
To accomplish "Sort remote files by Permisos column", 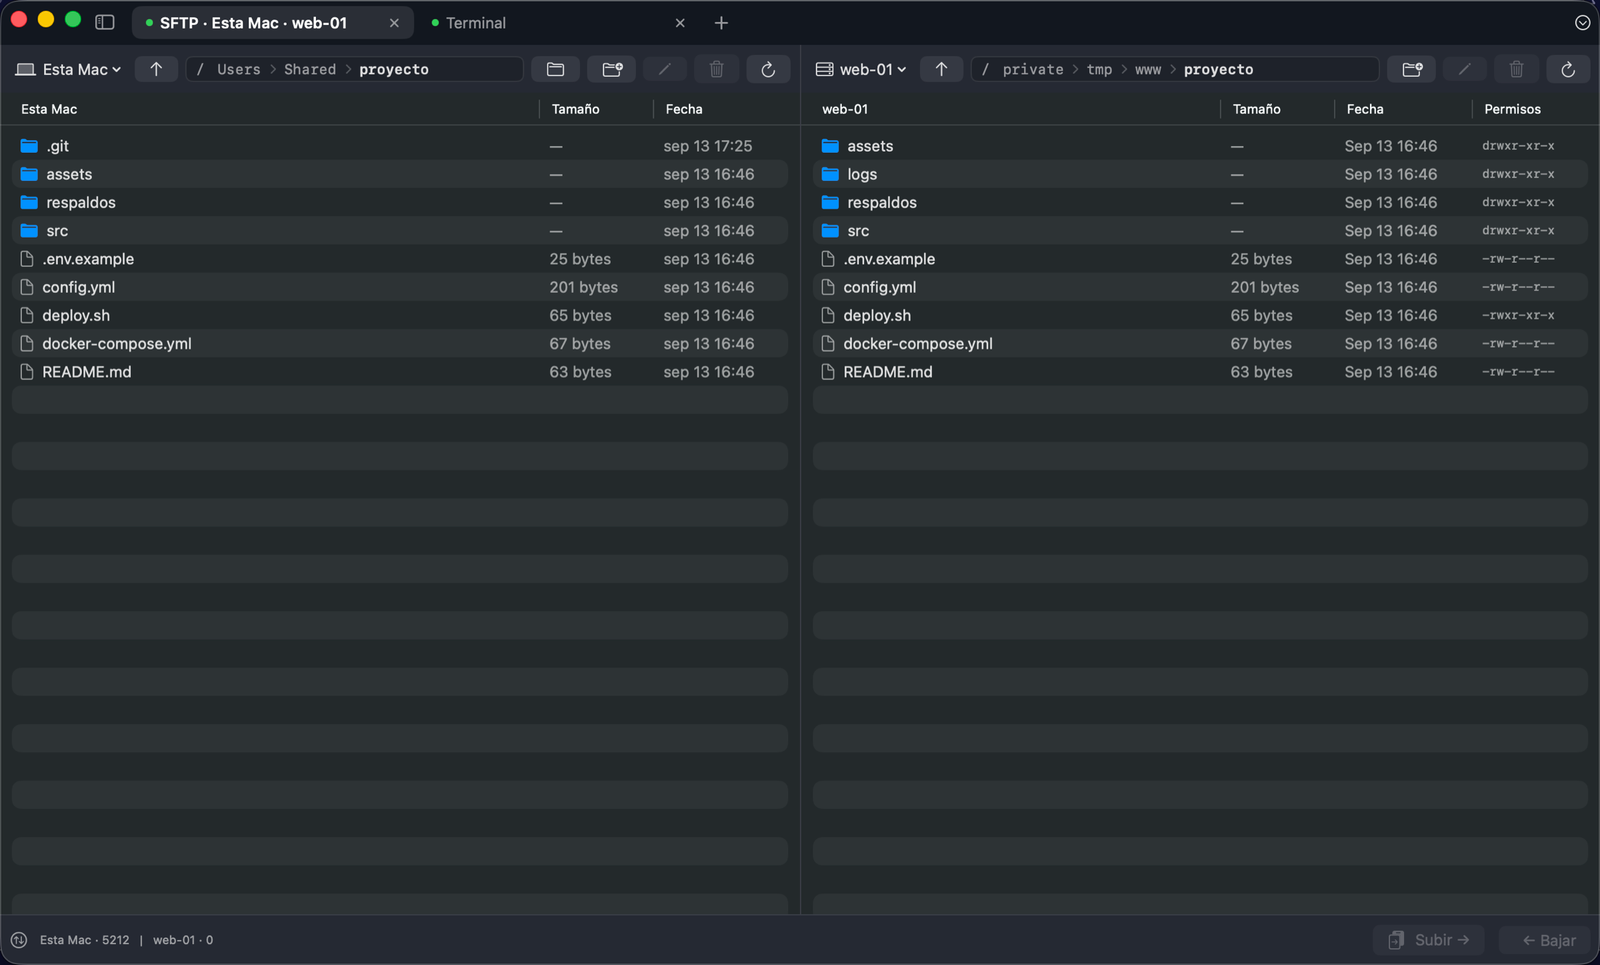I will [1512, 109].
